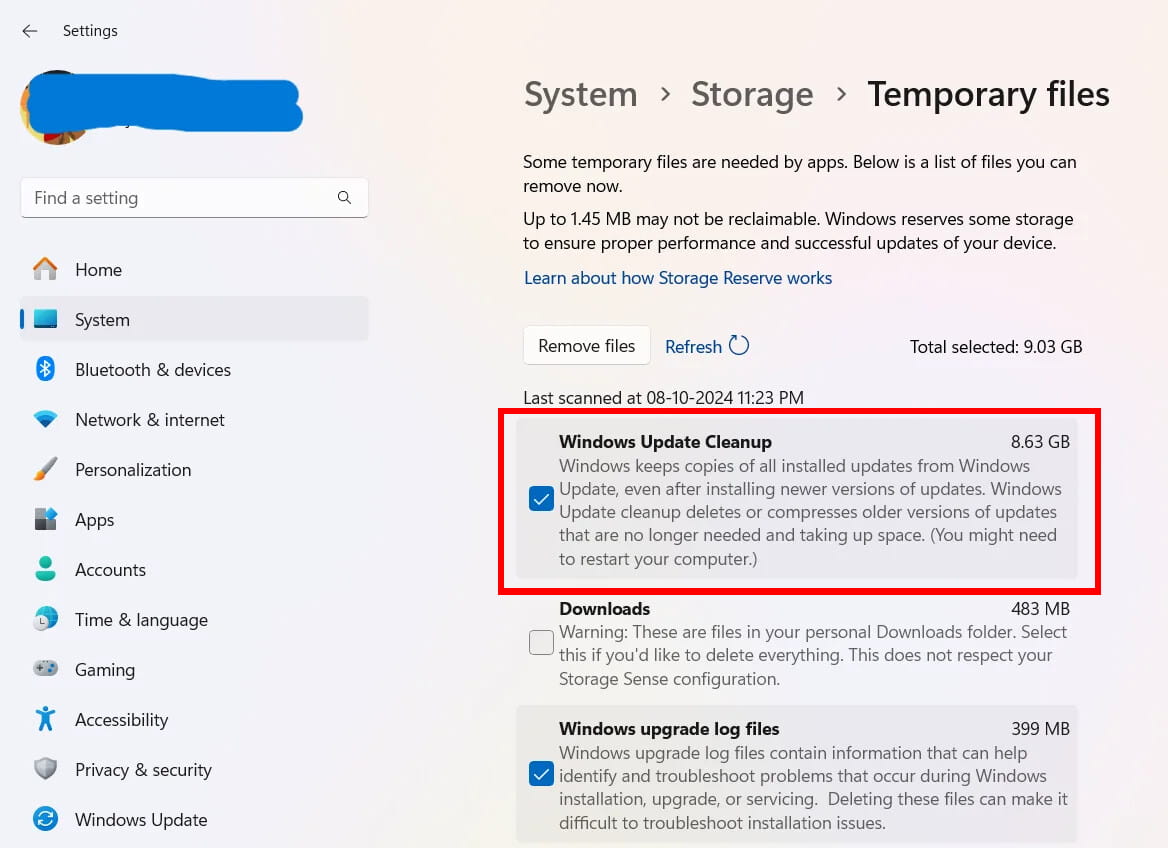
Task: Click the Accounts person icon
Action: 45,569
